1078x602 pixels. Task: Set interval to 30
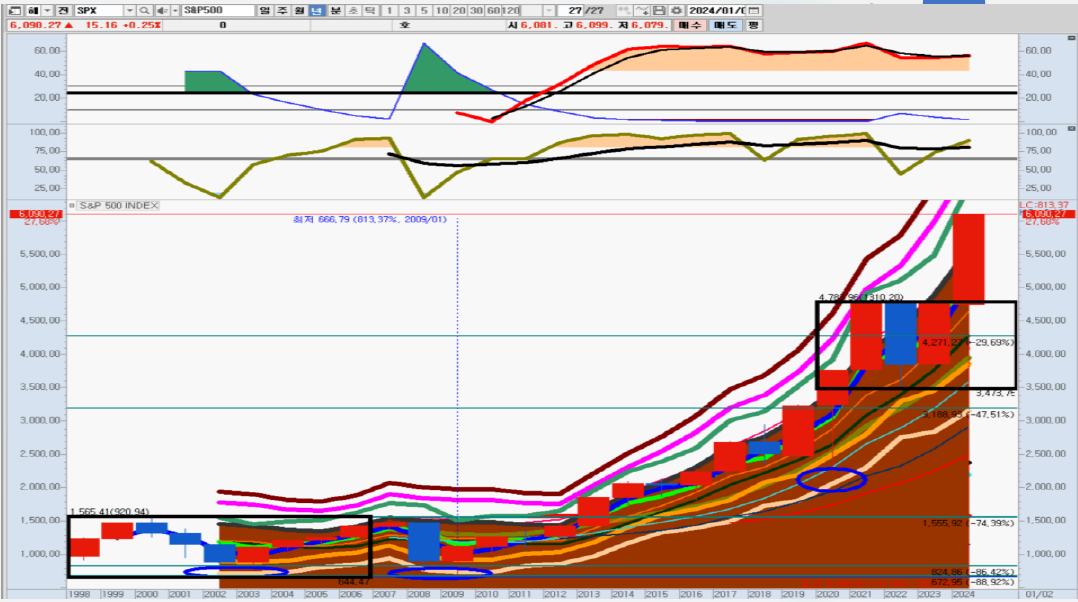[476, 11]
